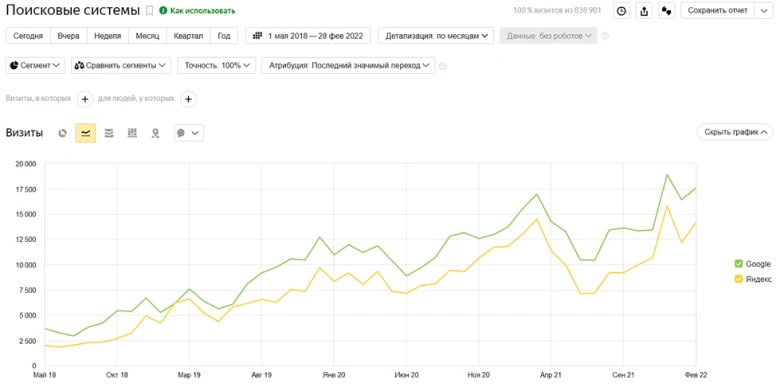Open the report history clock icon
Image resolution: width=776 pixels, height=386 pixels.
(622, 11)
